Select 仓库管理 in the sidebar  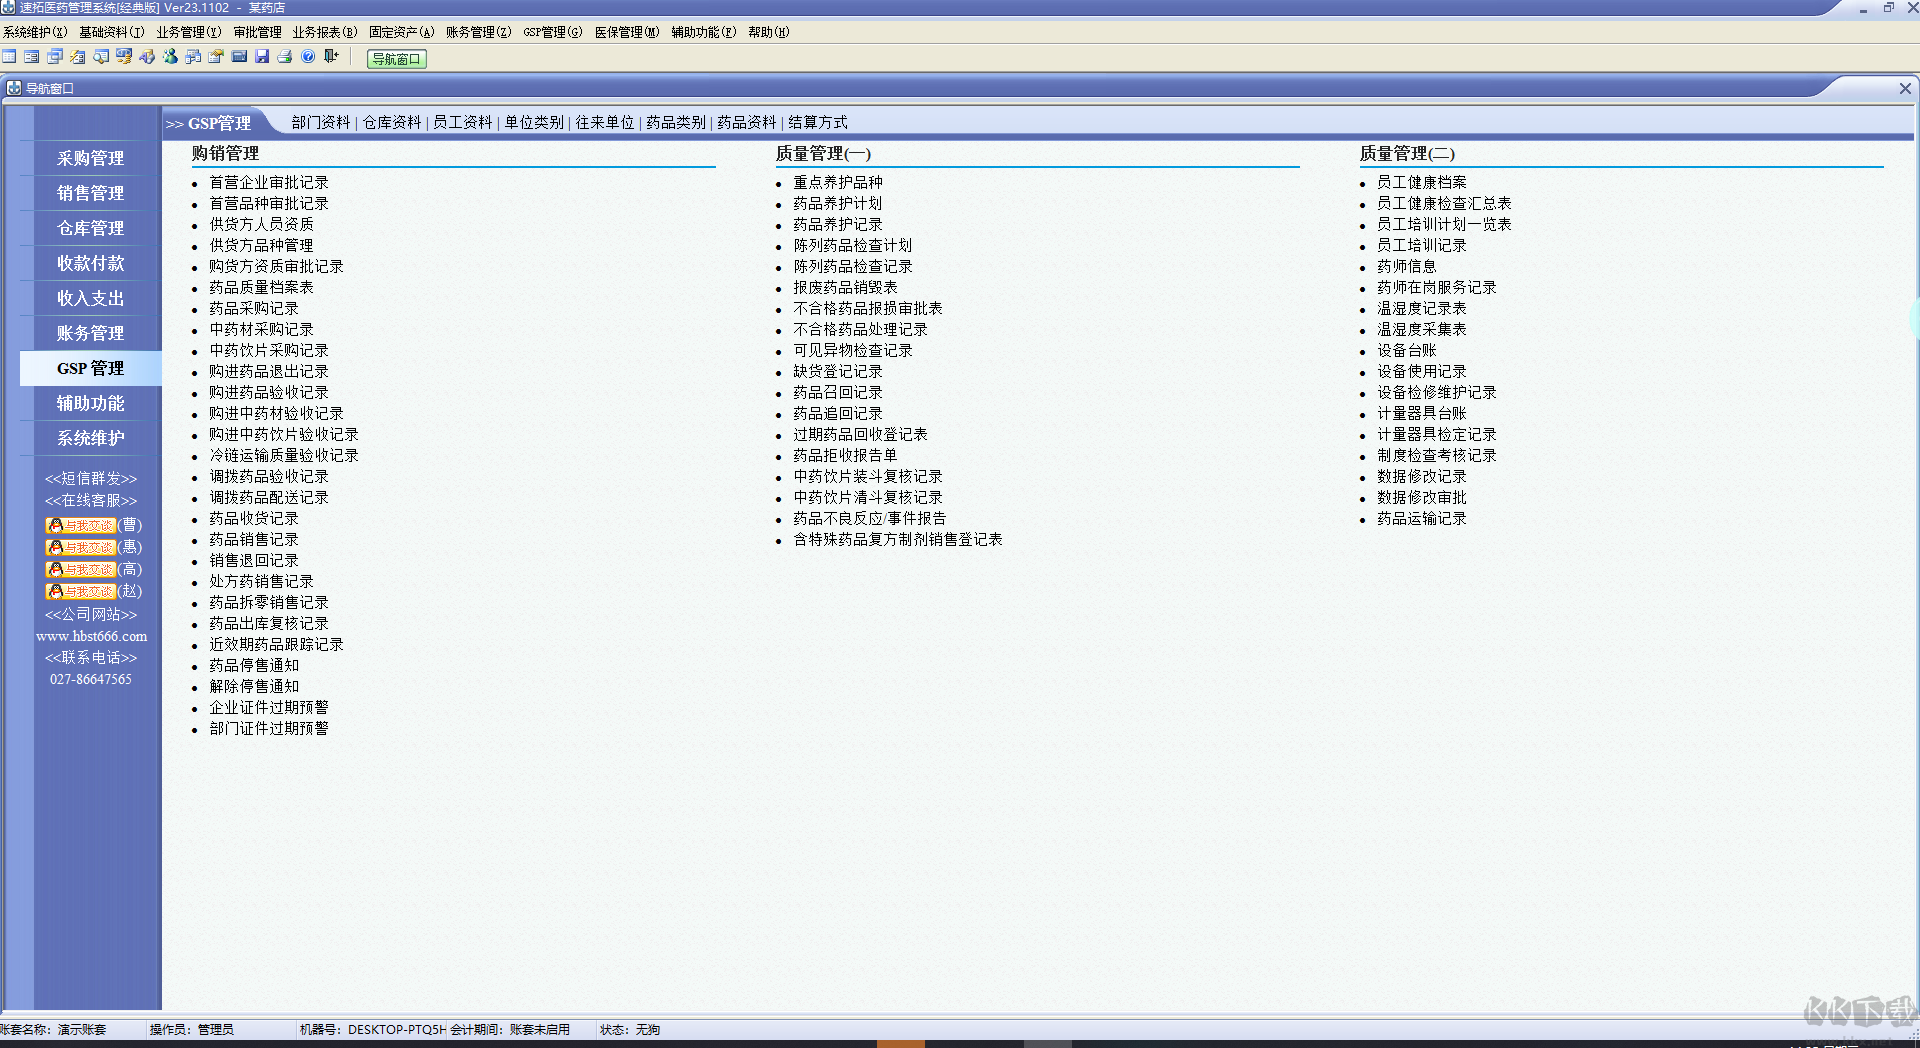tap(90, 228)
